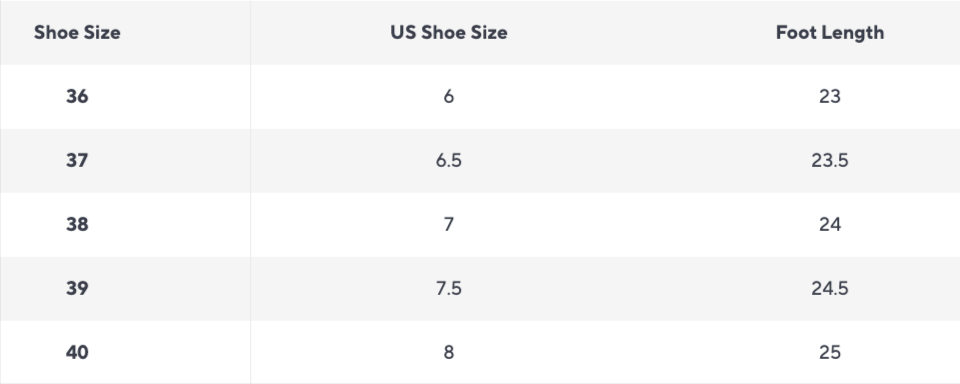Click foot length 23.5 value
This screenshot has height=384, width=960.
click(830, 160)
